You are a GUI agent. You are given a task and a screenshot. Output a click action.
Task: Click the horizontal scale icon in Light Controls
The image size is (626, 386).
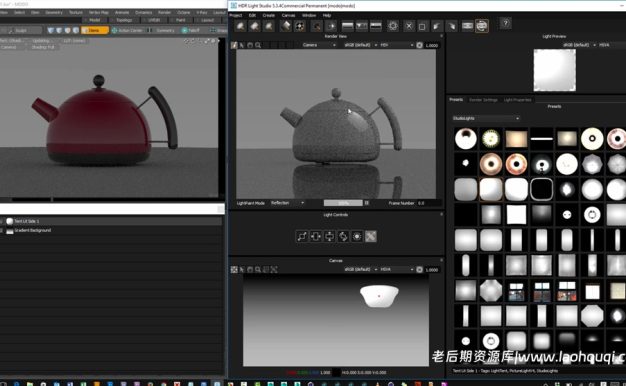pyautogui.click(x=315, y=236)
